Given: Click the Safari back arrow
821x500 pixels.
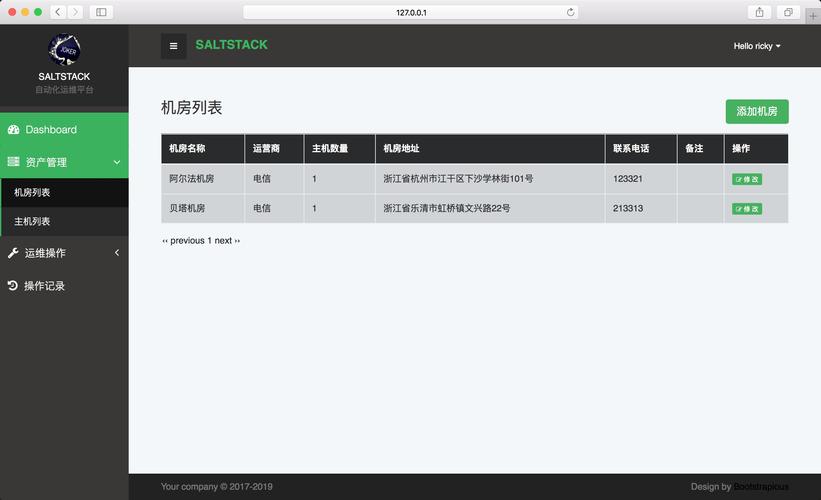Looking at the screenshot, I should click(58, 12).
